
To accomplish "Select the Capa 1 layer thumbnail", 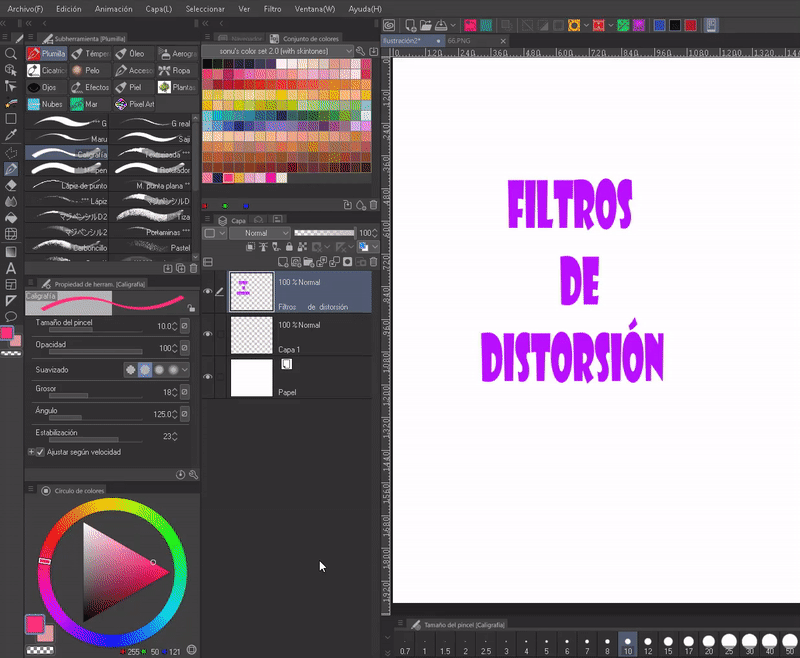I will [x=252, y=335].
